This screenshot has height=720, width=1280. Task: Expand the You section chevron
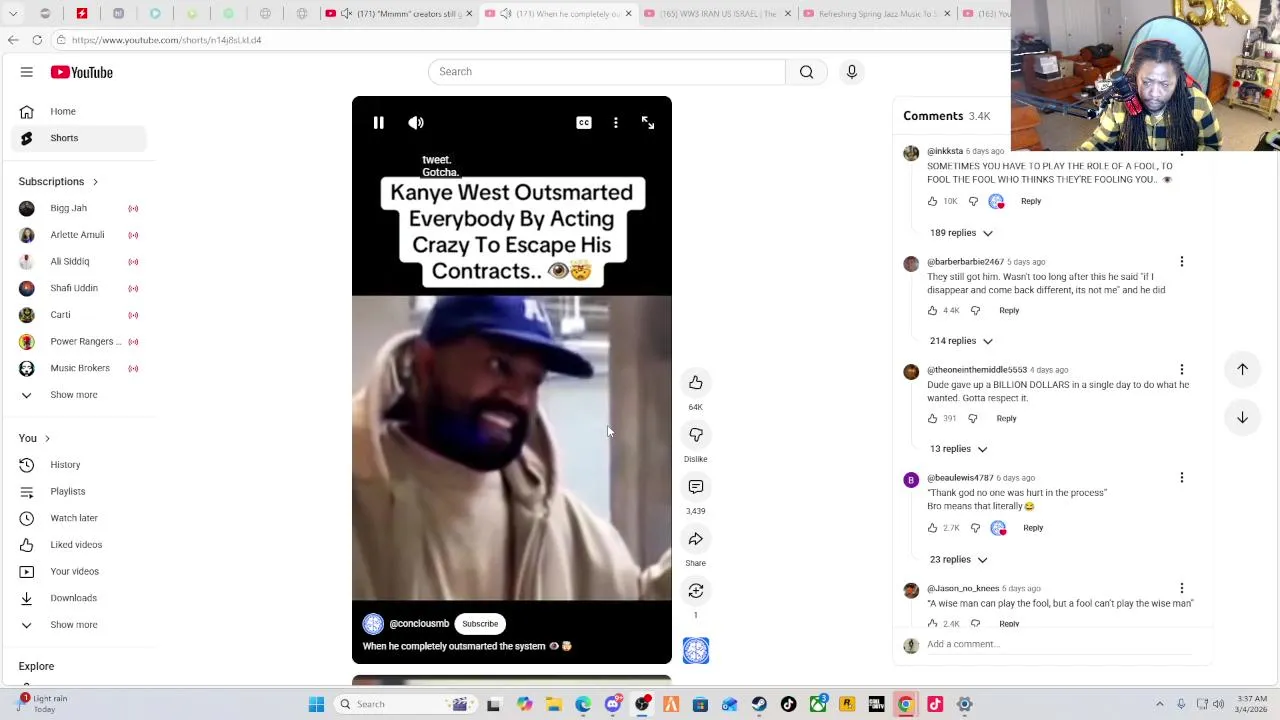47,439
